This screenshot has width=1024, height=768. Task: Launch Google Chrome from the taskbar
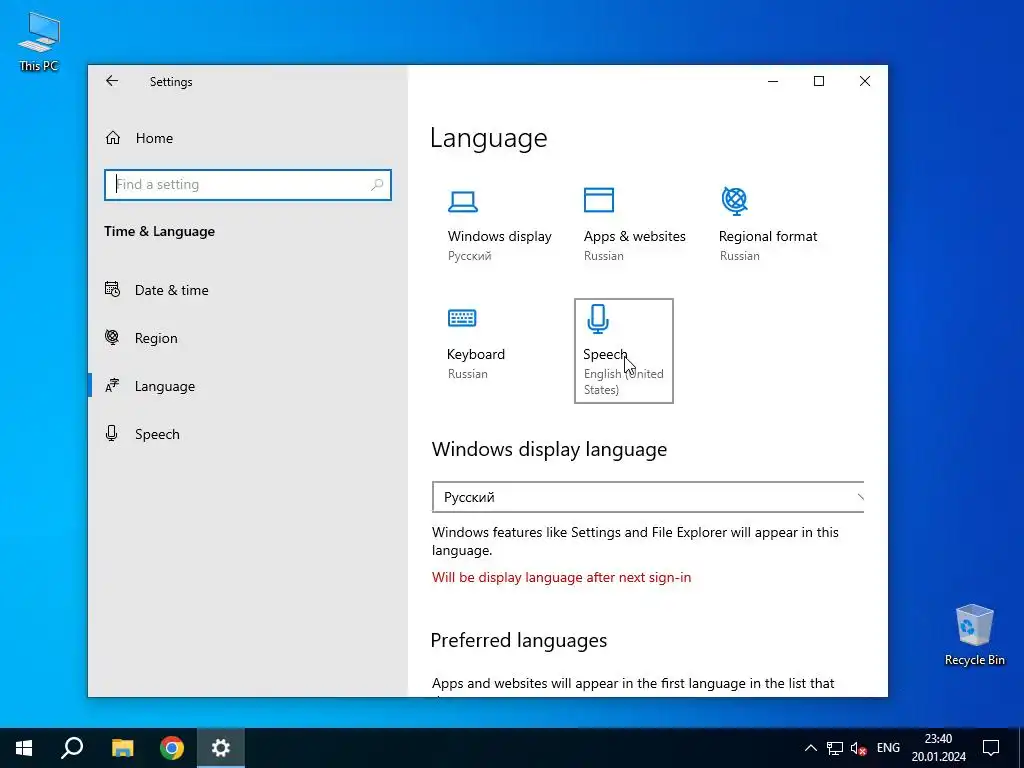172,748
